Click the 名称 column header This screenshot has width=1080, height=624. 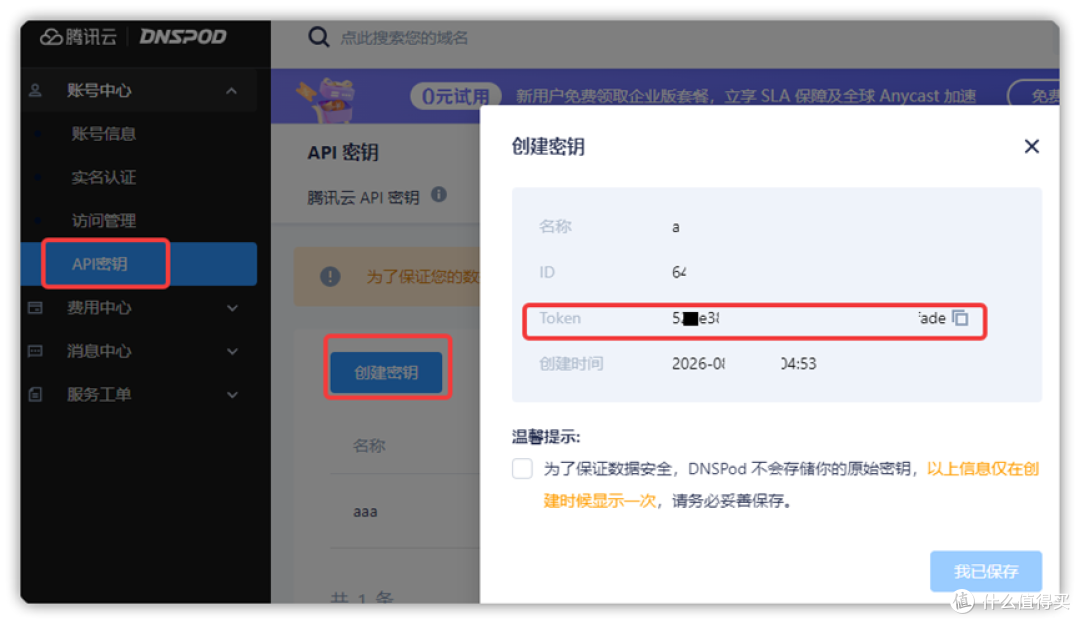click(369, 446)
